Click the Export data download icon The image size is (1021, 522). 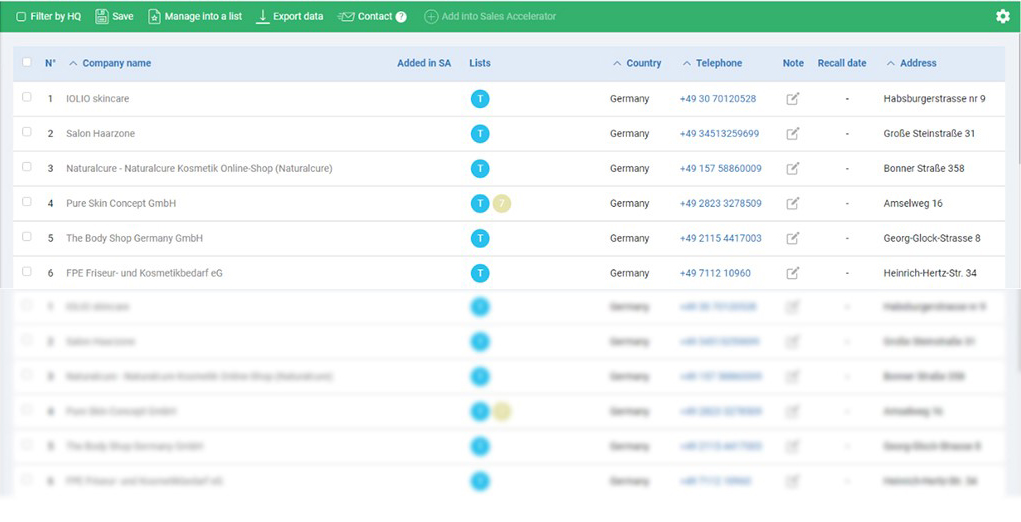point(263,16)
